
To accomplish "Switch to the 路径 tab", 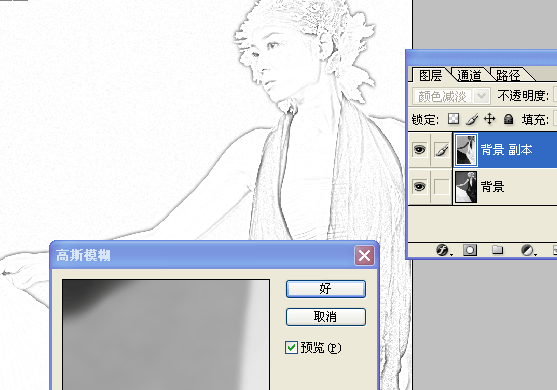I will point(508,75).
